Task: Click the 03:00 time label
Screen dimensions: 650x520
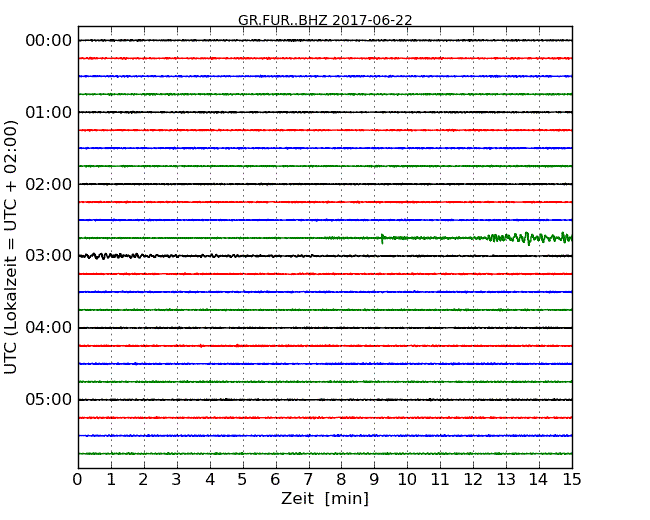Action: (49, 256)
